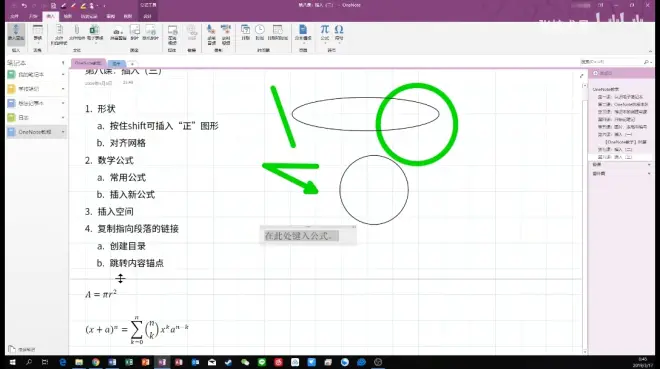Viewport: 660px width, 369px height.
Task: Open the search scope dropdown arrow
Action: (651, 62)
